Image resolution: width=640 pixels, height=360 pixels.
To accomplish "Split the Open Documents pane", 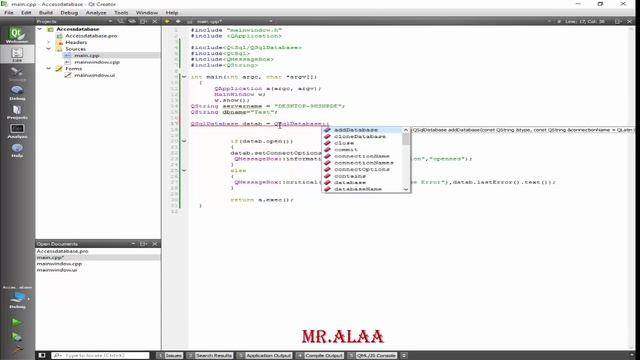I will [x=143, y=244].
